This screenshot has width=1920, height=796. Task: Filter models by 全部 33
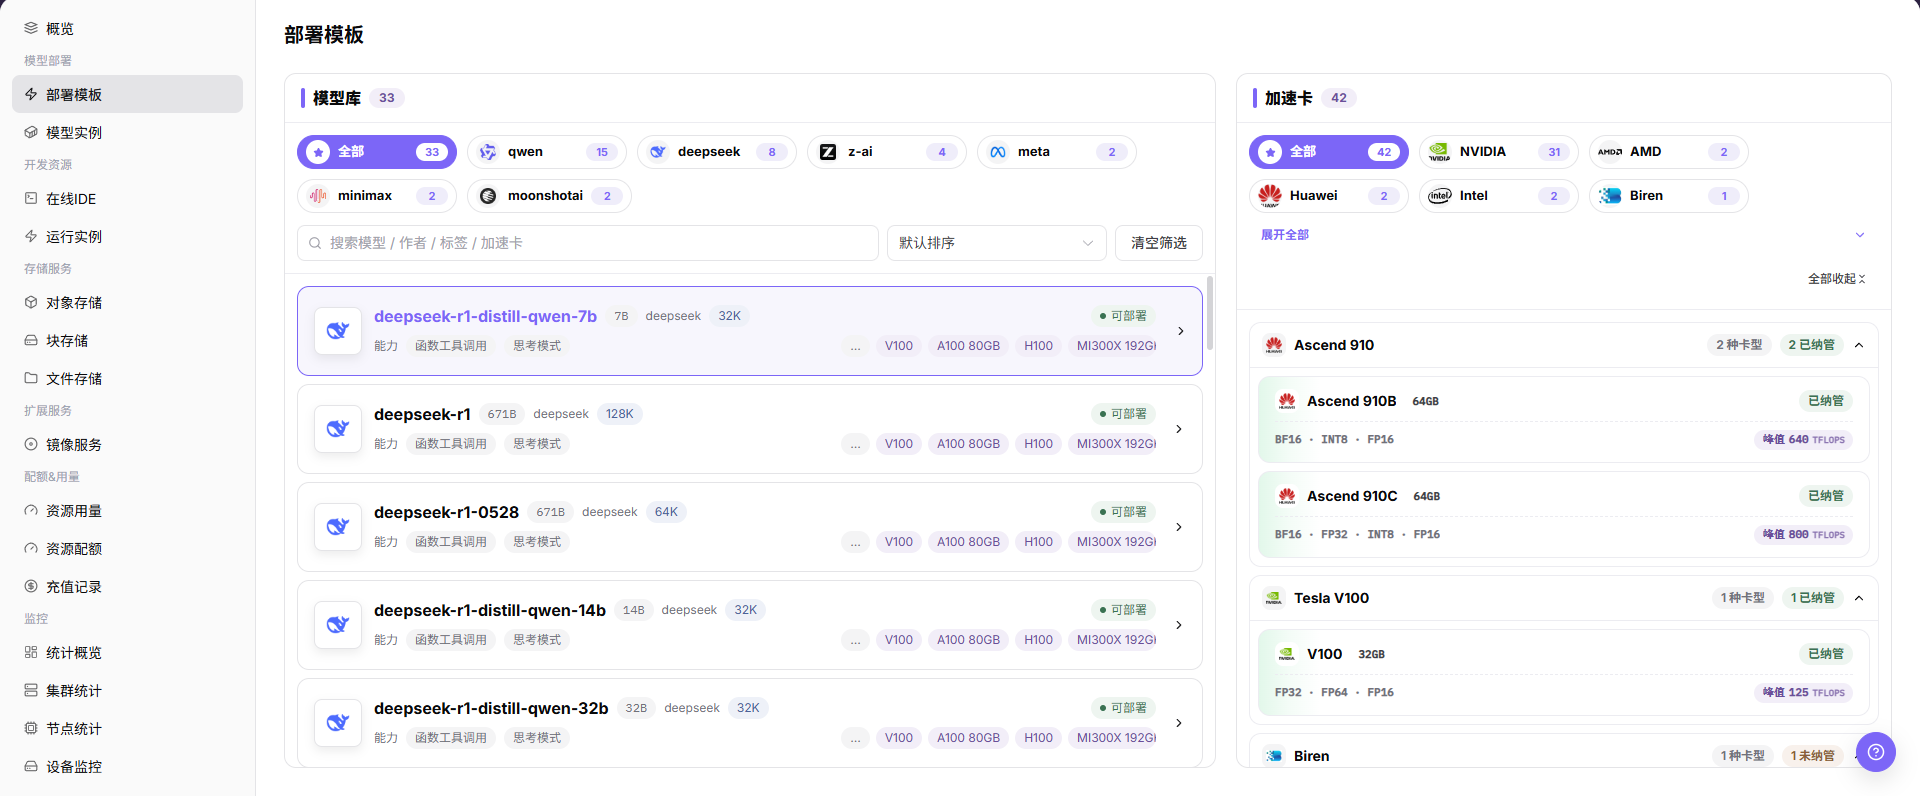pyautogui.click(x=377, y=152)
